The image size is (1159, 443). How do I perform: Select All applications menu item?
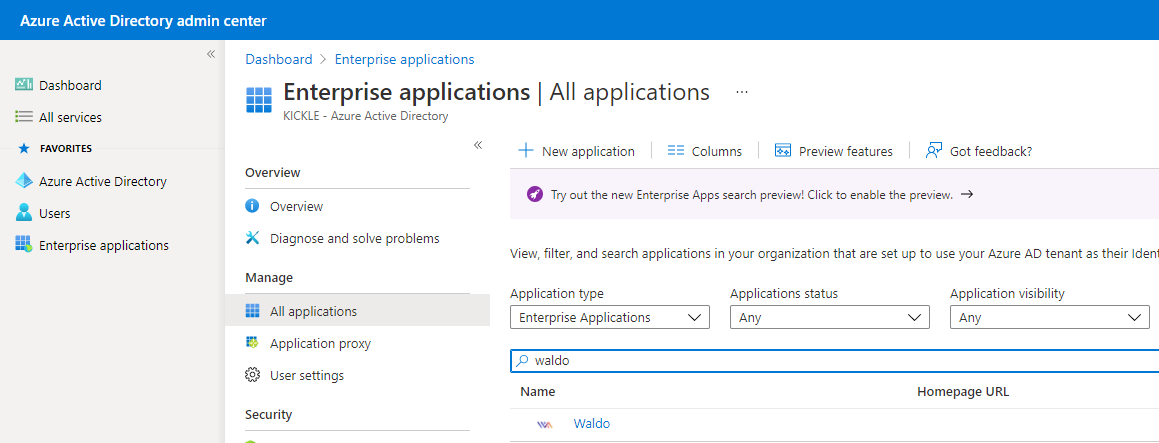point(313,311)
